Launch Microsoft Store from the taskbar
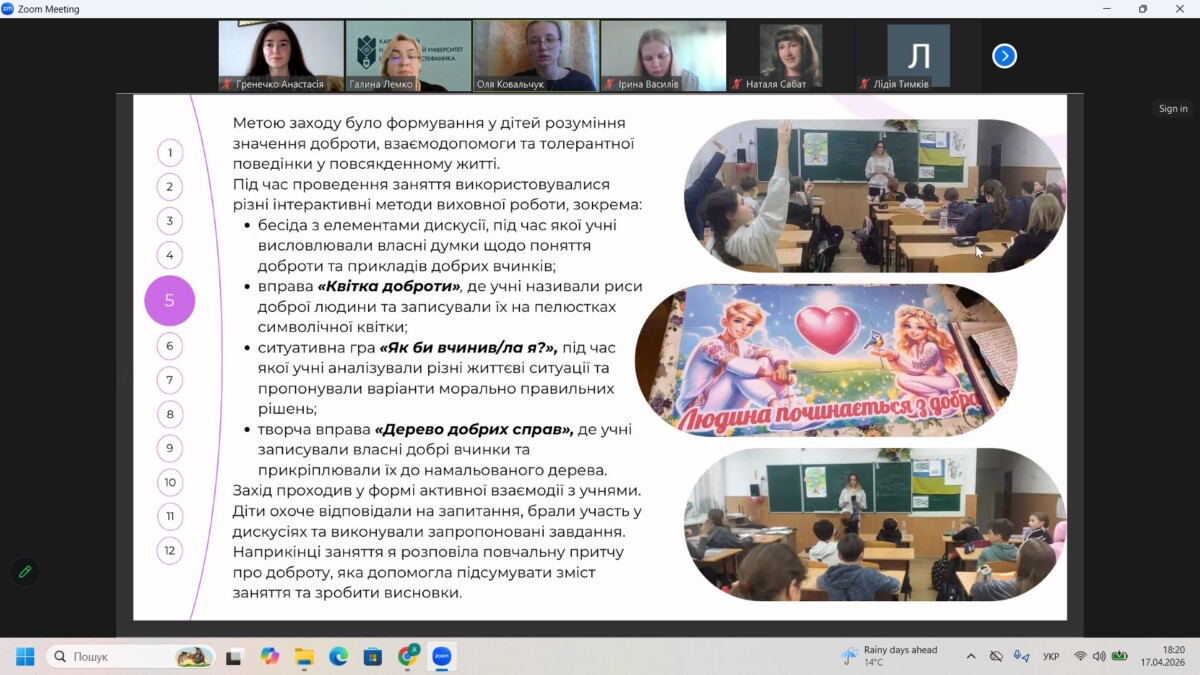 pyautogui.click(x=373, y=657)
